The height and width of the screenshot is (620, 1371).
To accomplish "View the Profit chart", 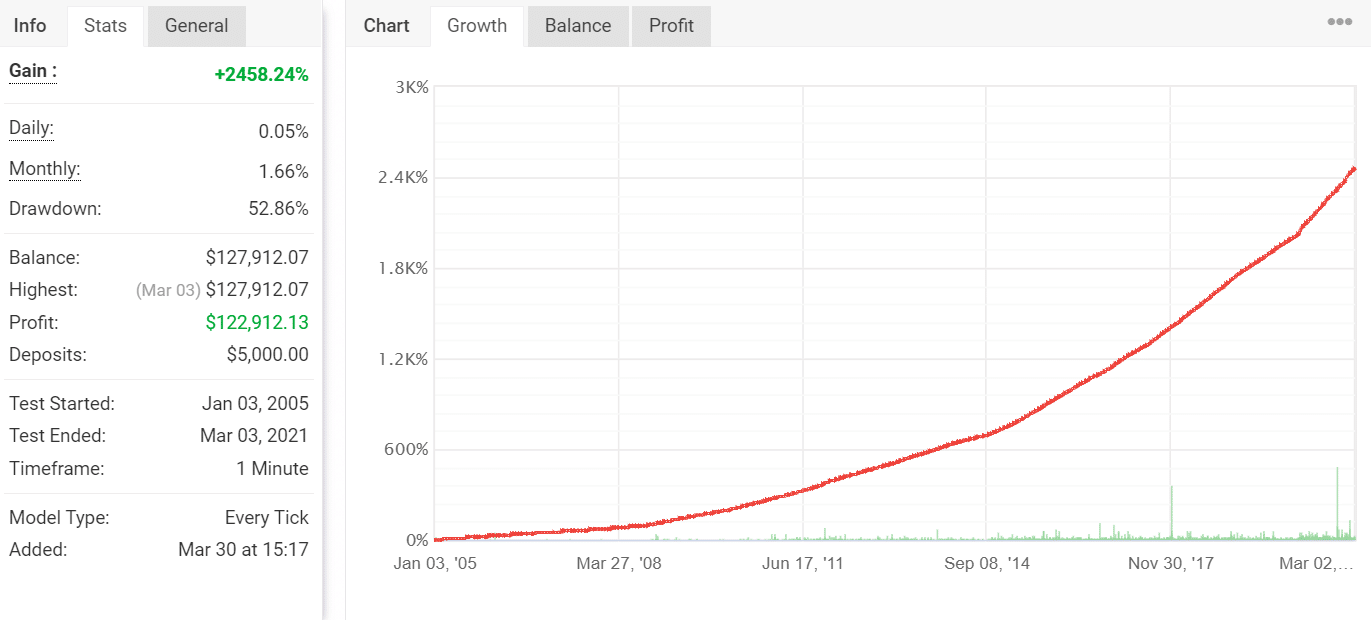I will click(x=671, y=26).
